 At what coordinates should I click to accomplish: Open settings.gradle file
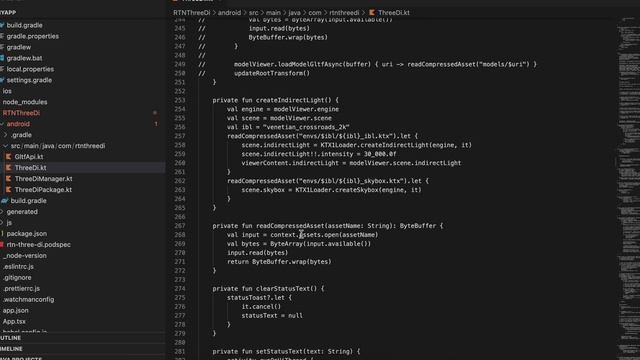click(x=29, y=80)
